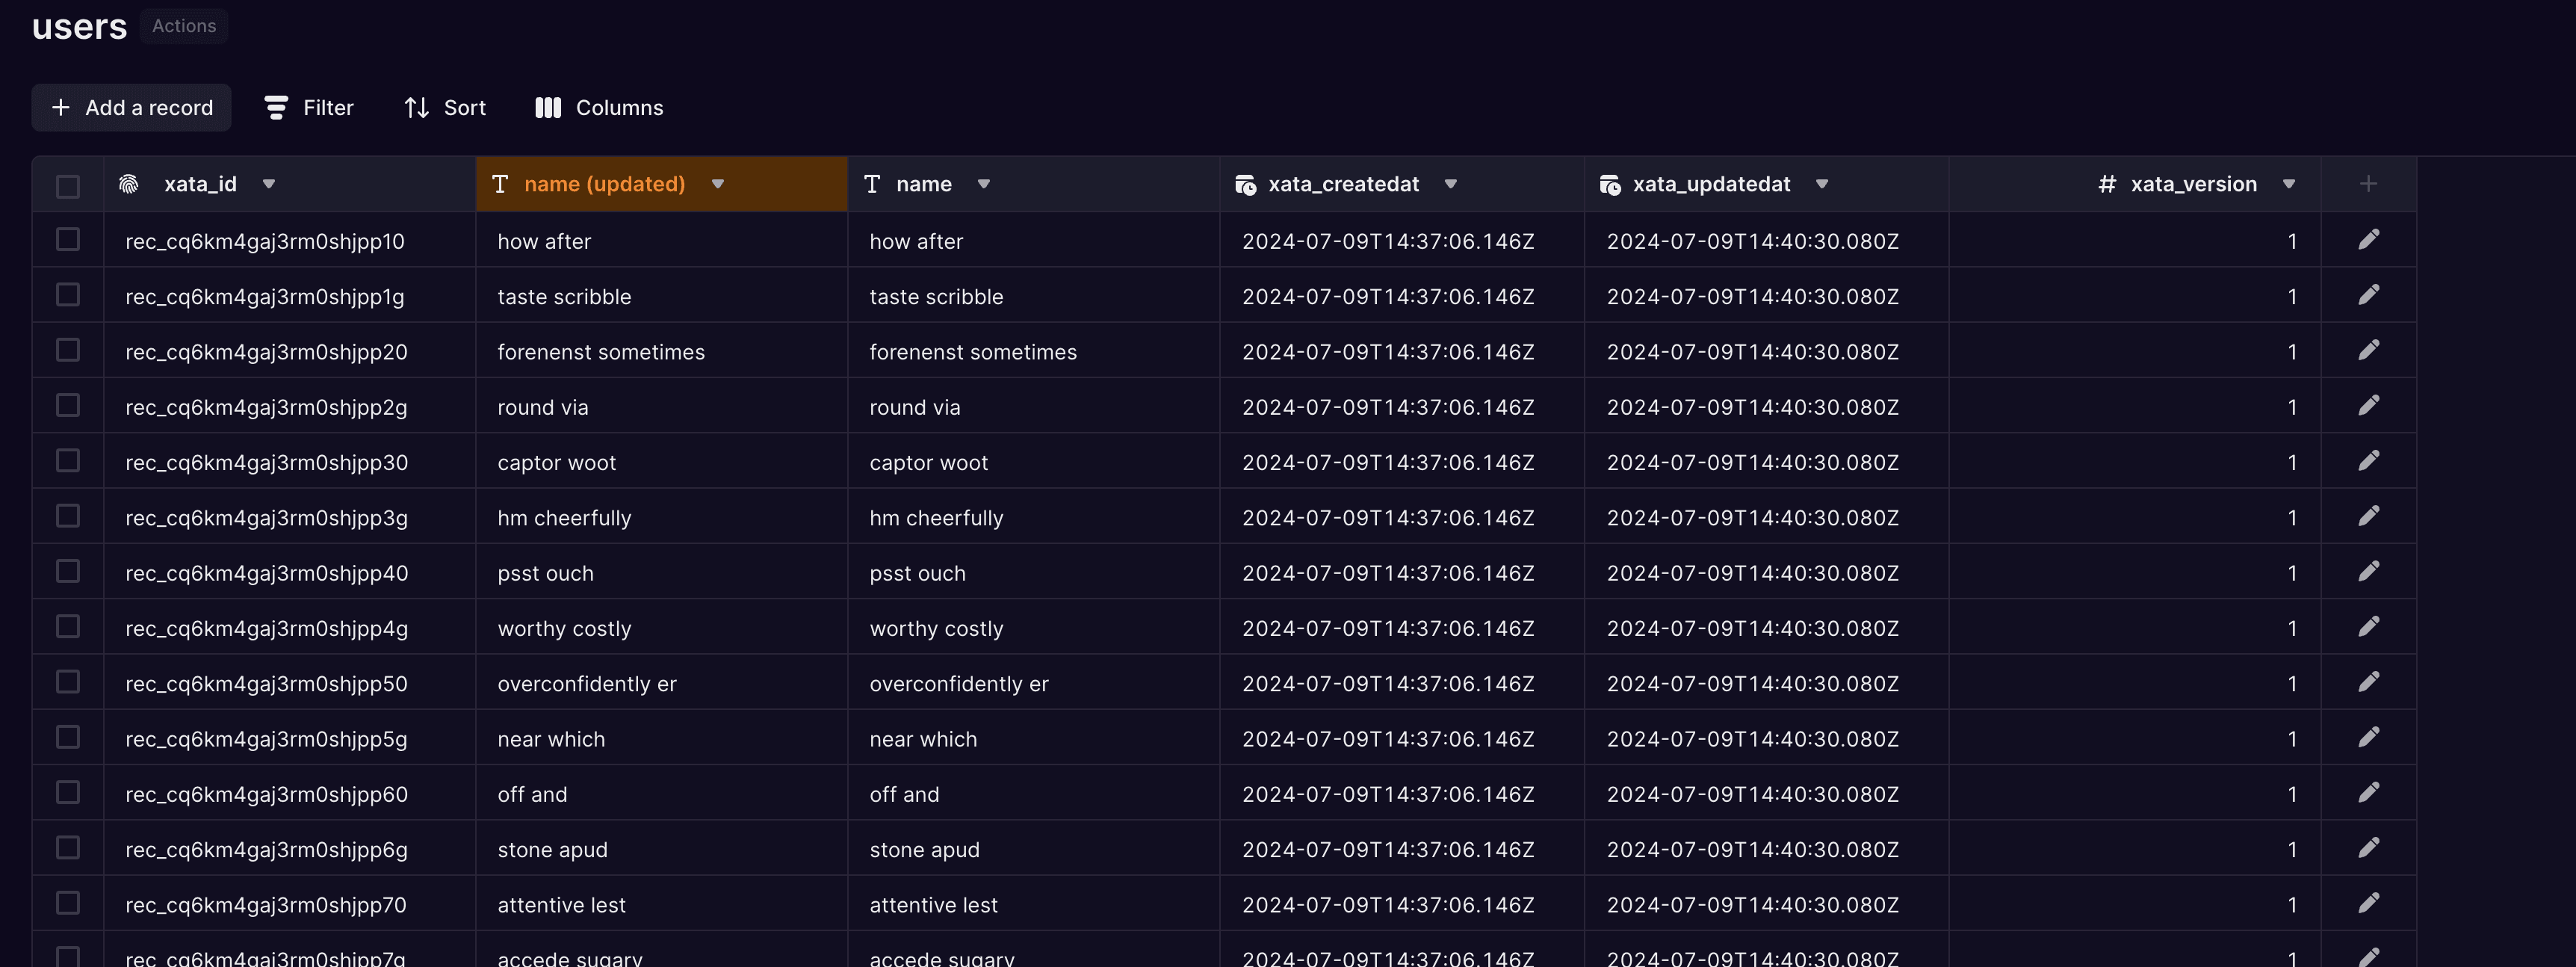Click the clock icon on xata_createdat header
Image resolution: width=2576 pixels, height=967 pixels.
(x=1245, y=183)
